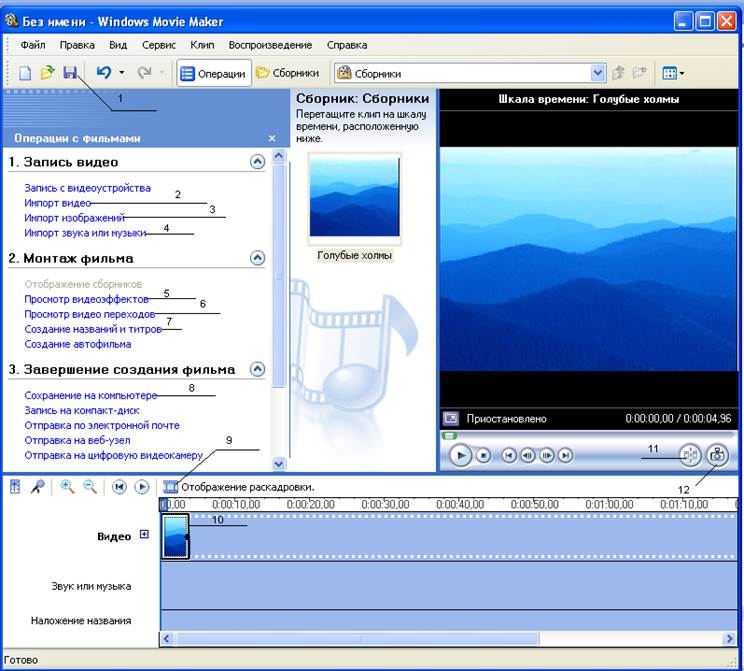Screen dimensions: 744x671
Task: Open the Сборники collection dropdown list
Action: pos(597,73)
